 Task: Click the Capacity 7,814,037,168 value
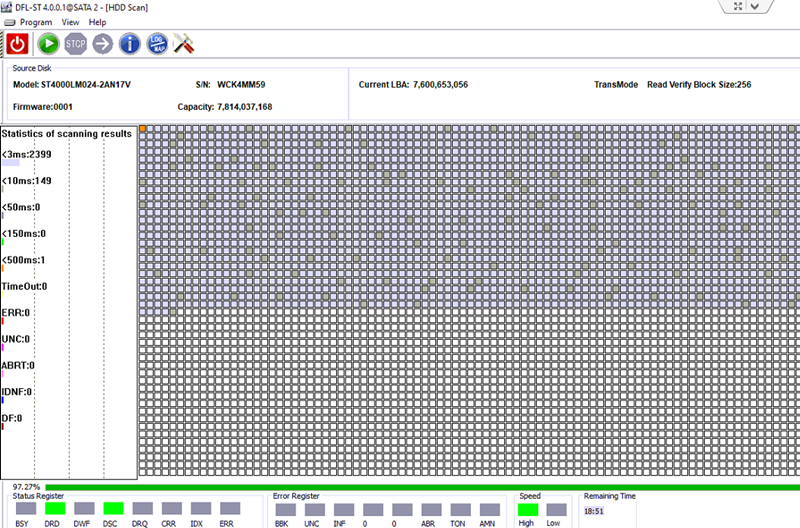pos(245,107)
